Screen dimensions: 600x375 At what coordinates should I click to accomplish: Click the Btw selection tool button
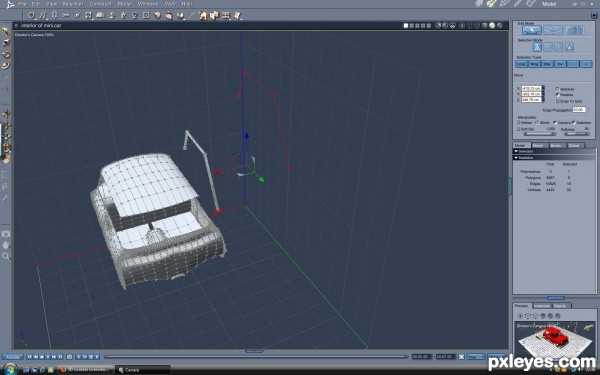click(x=547, y=64)
